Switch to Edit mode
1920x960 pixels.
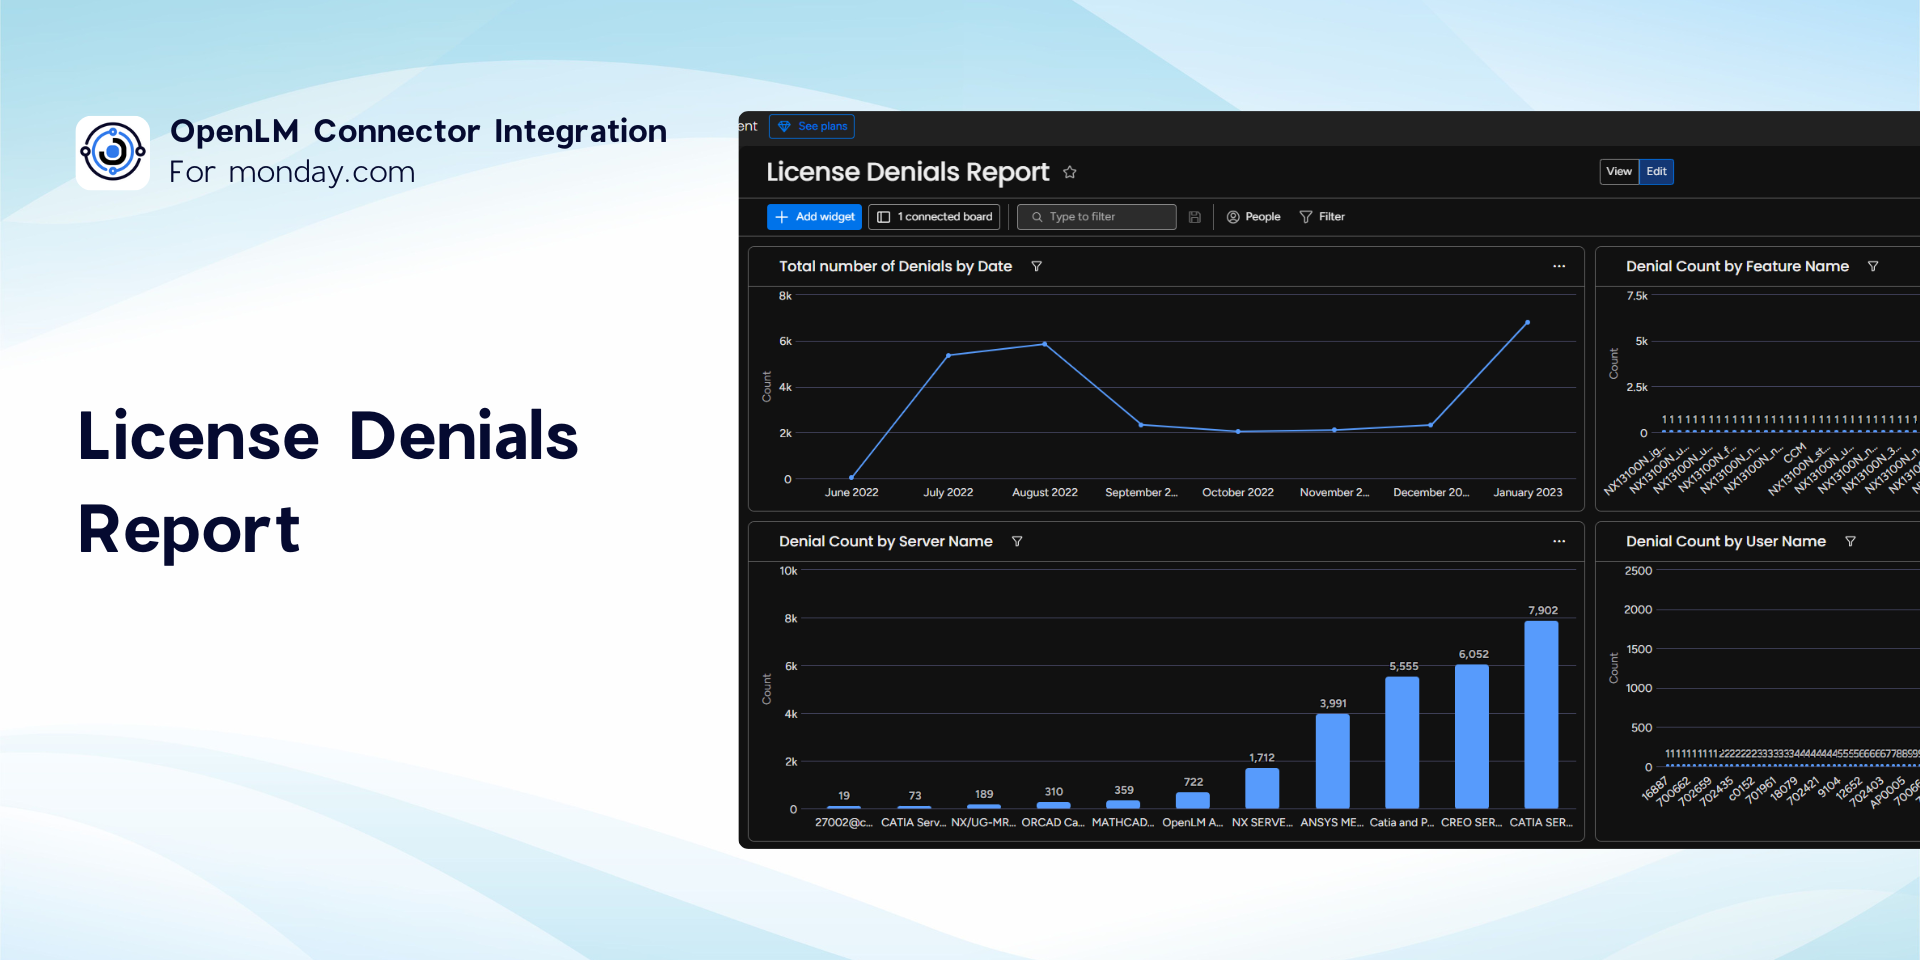point(1656,172)
